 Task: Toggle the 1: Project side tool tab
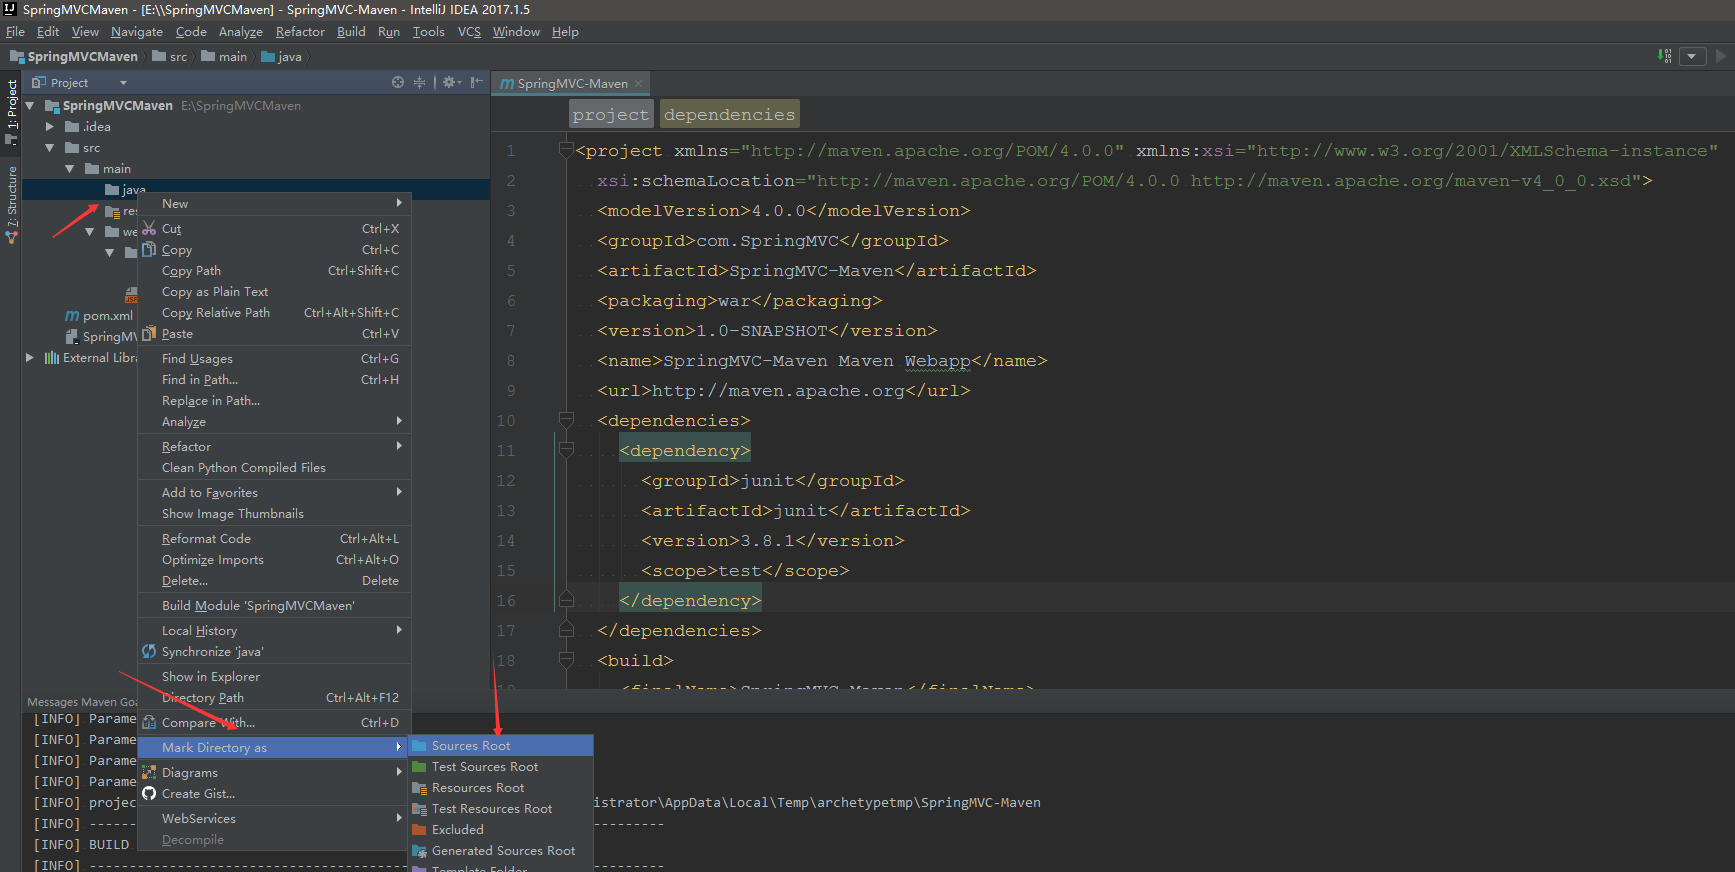pos(11,112)
